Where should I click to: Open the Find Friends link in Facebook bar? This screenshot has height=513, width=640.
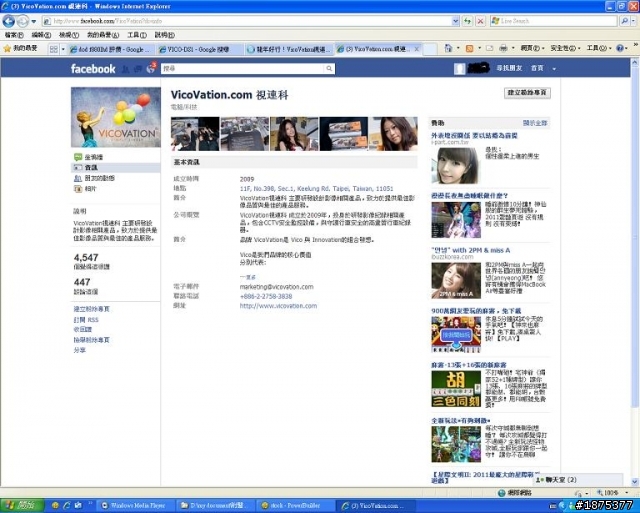pos(509,69)
